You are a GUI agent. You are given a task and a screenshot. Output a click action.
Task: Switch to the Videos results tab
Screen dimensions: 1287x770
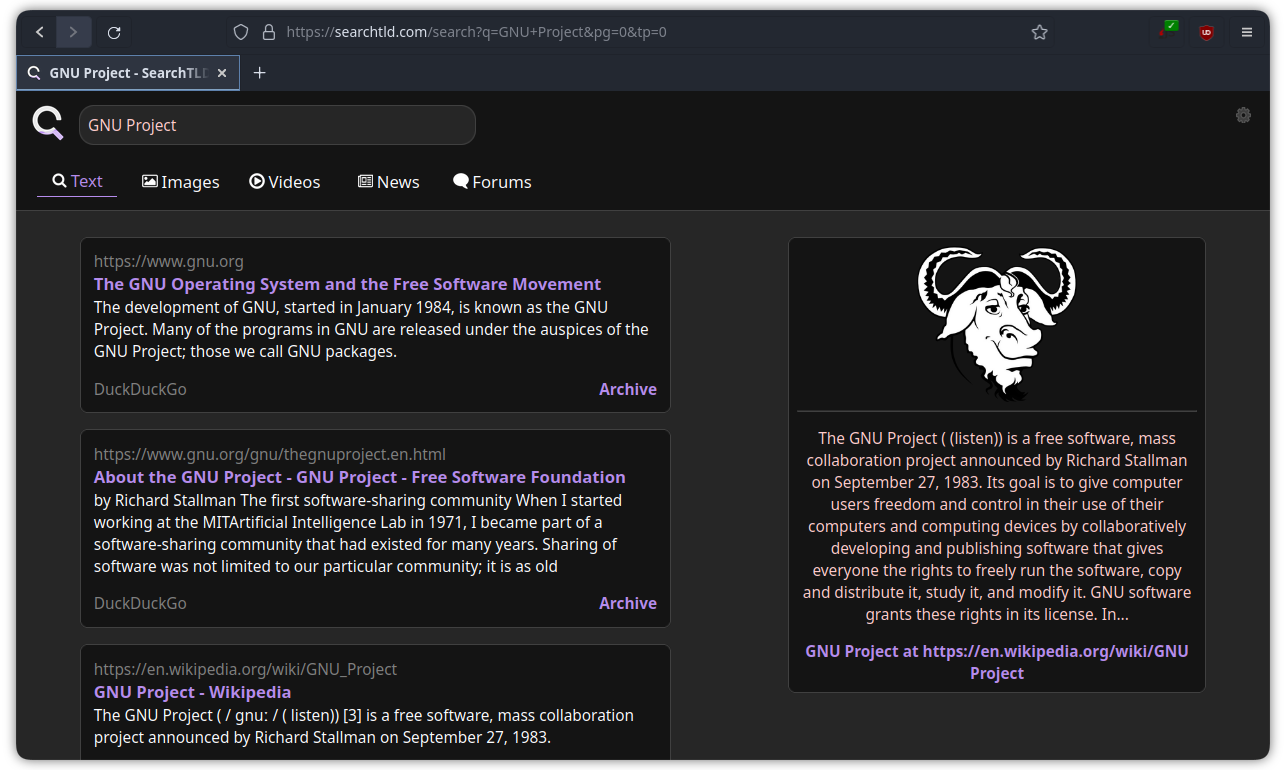coord(285,182)
